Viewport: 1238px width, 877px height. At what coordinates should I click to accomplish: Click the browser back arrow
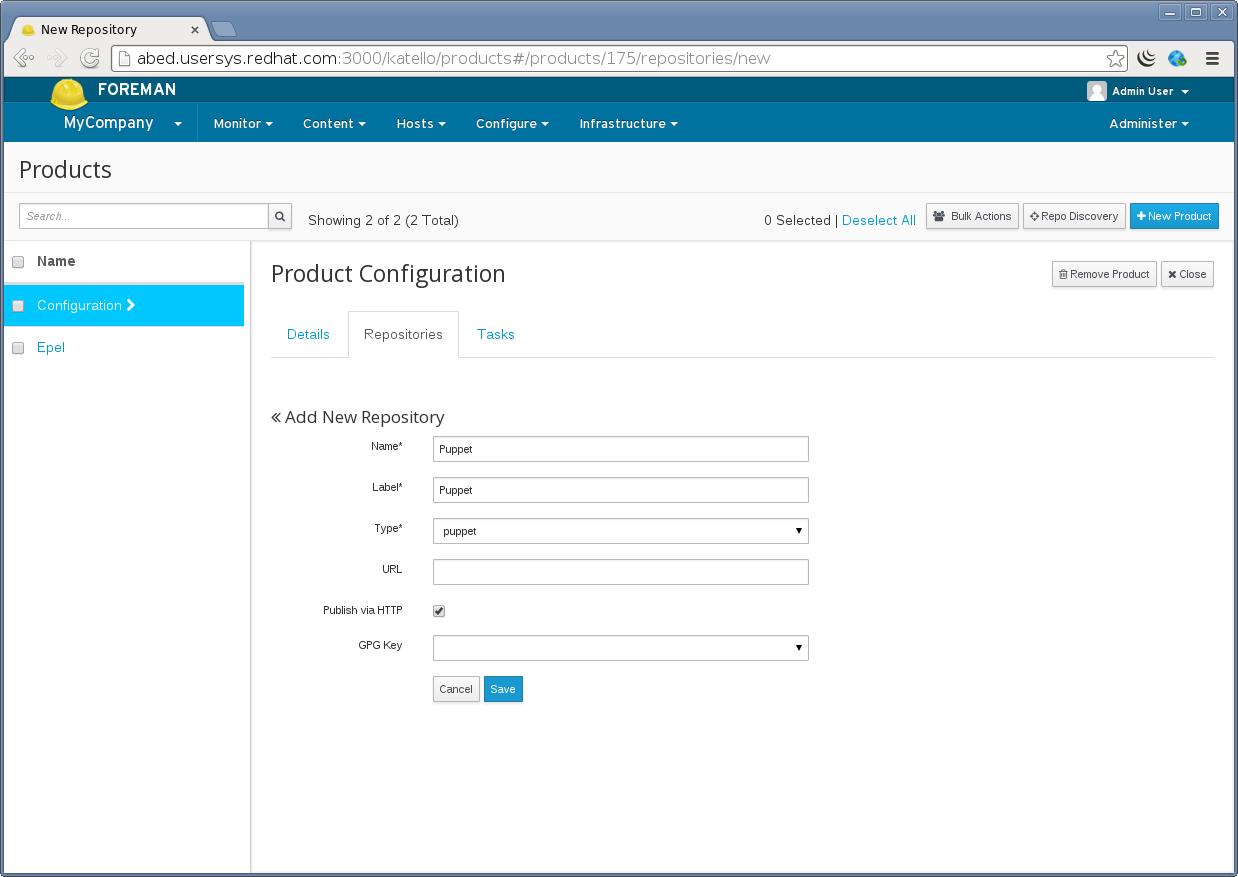pyautogui.click(x=24, y=58)
